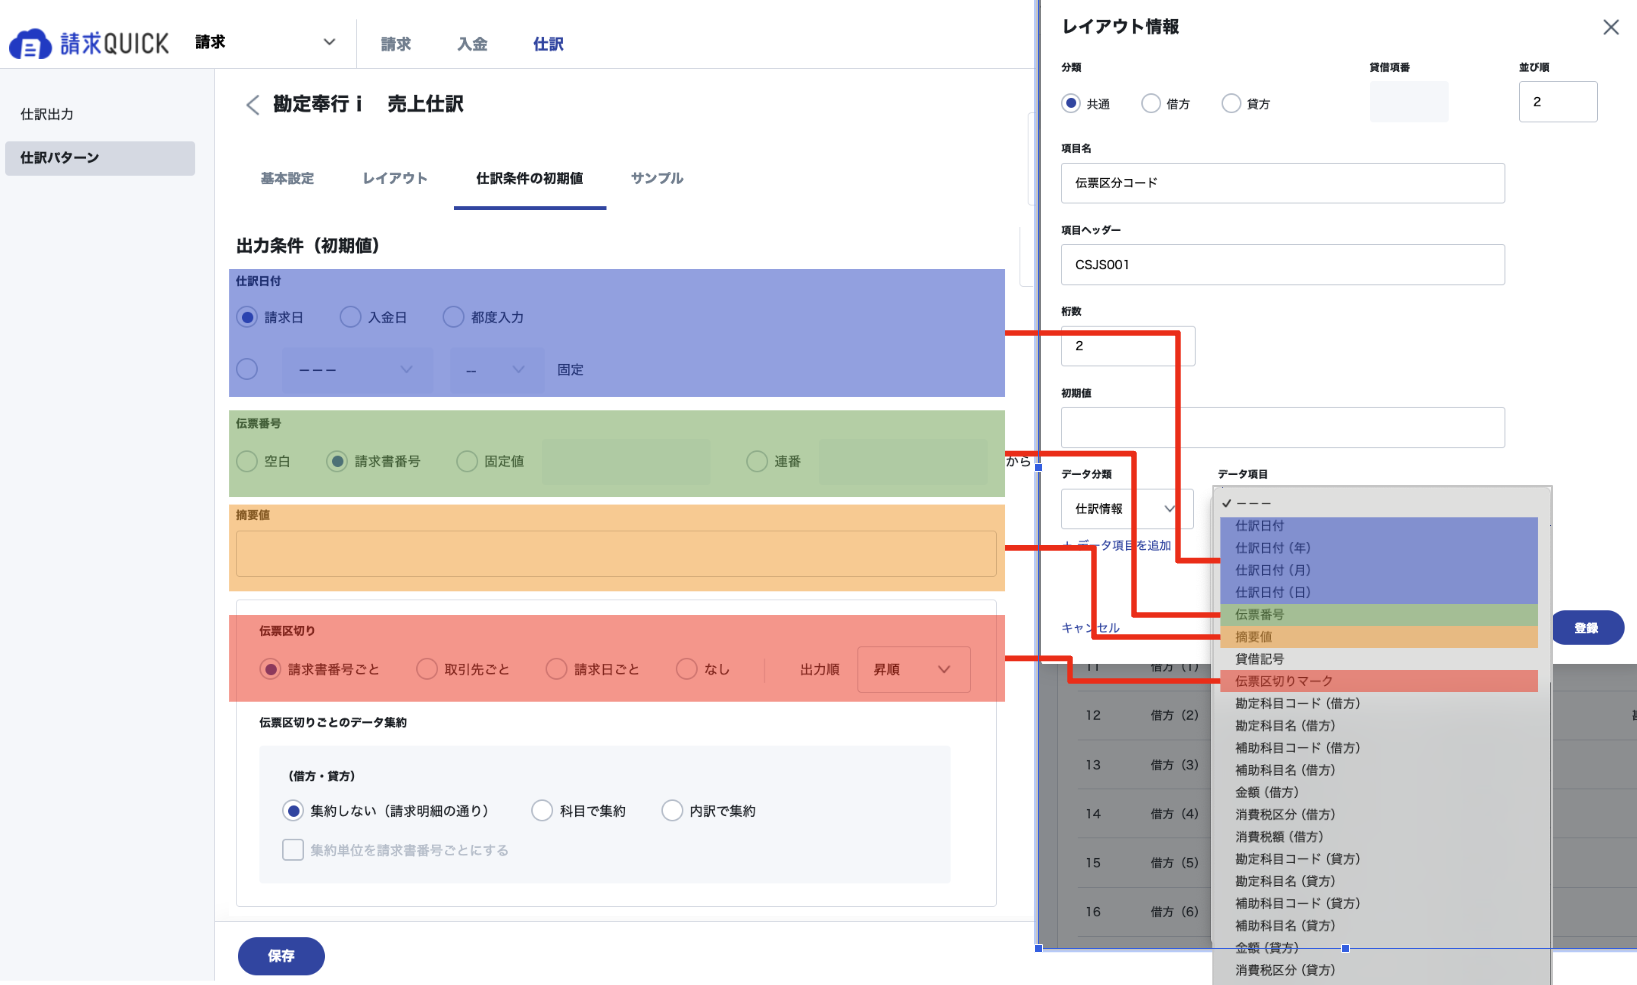Select 固定値 radio for 伝票番号
The image size is (1637, 985).
pyautogui.click(x=467, y=461)
